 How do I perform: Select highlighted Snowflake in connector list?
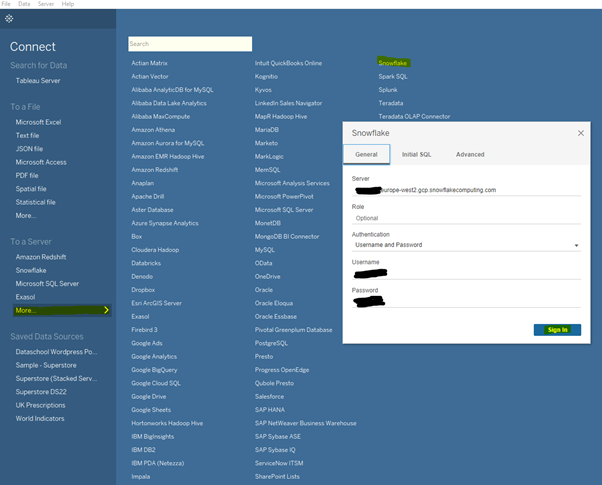(x=393, y=63)
